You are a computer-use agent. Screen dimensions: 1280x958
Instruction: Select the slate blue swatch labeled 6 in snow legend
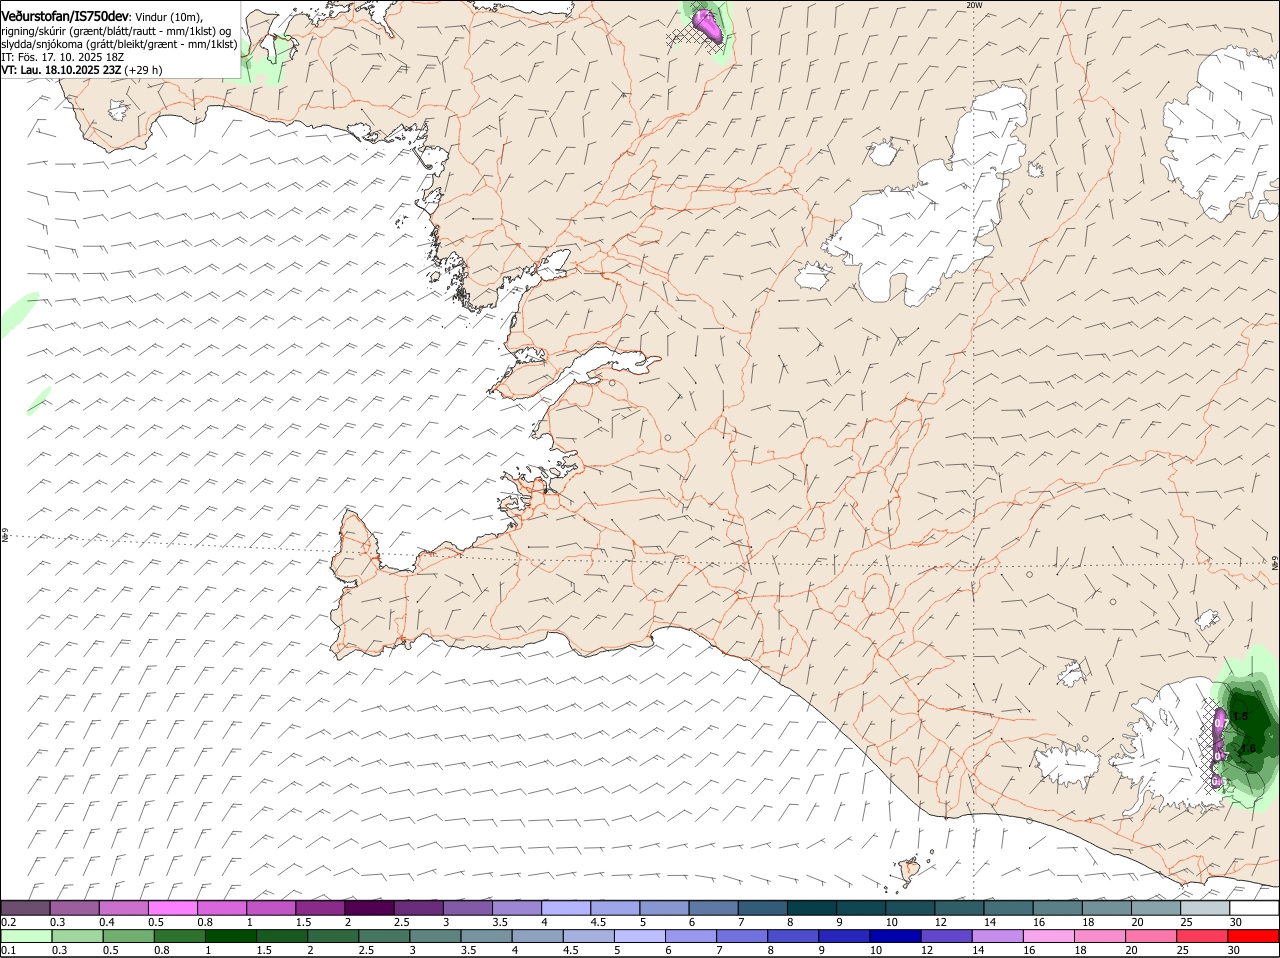(713, 908)
